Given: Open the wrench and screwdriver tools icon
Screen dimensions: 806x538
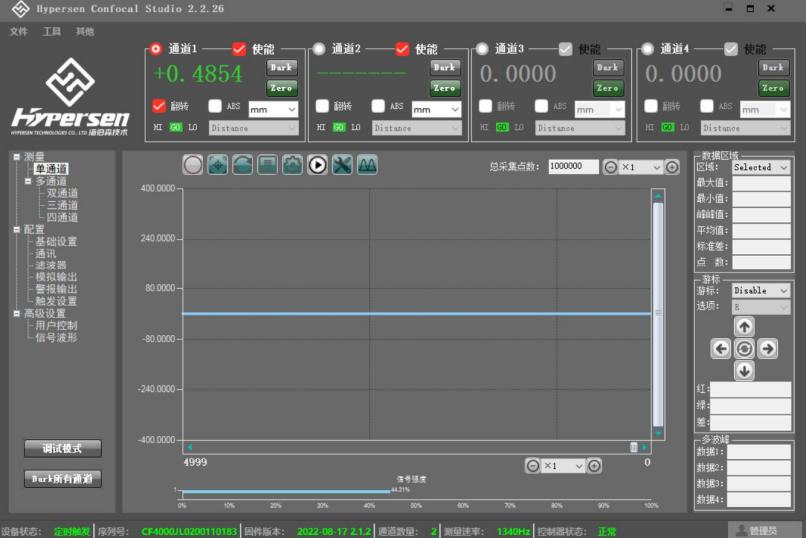Looking at the screenshot, I should (x=342, y=165).
